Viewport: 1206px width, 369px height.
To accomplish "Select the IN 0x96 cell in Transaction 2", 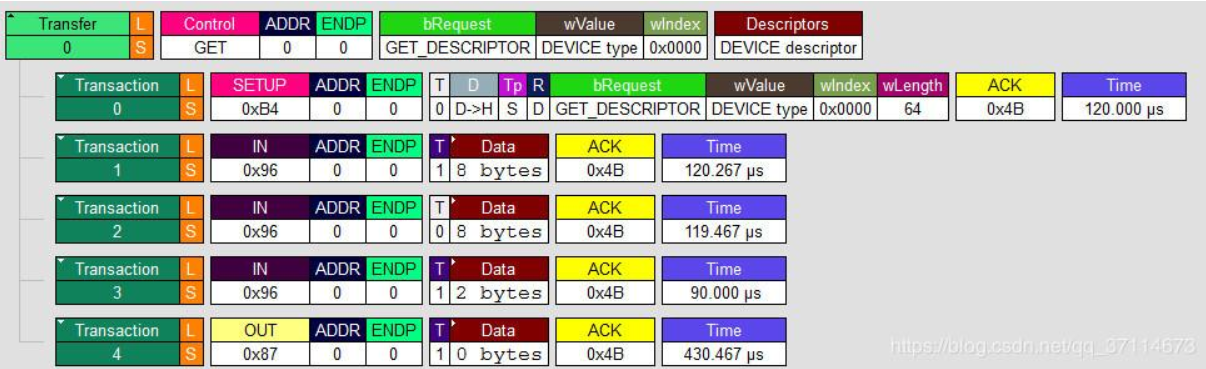I will [259, 220].
